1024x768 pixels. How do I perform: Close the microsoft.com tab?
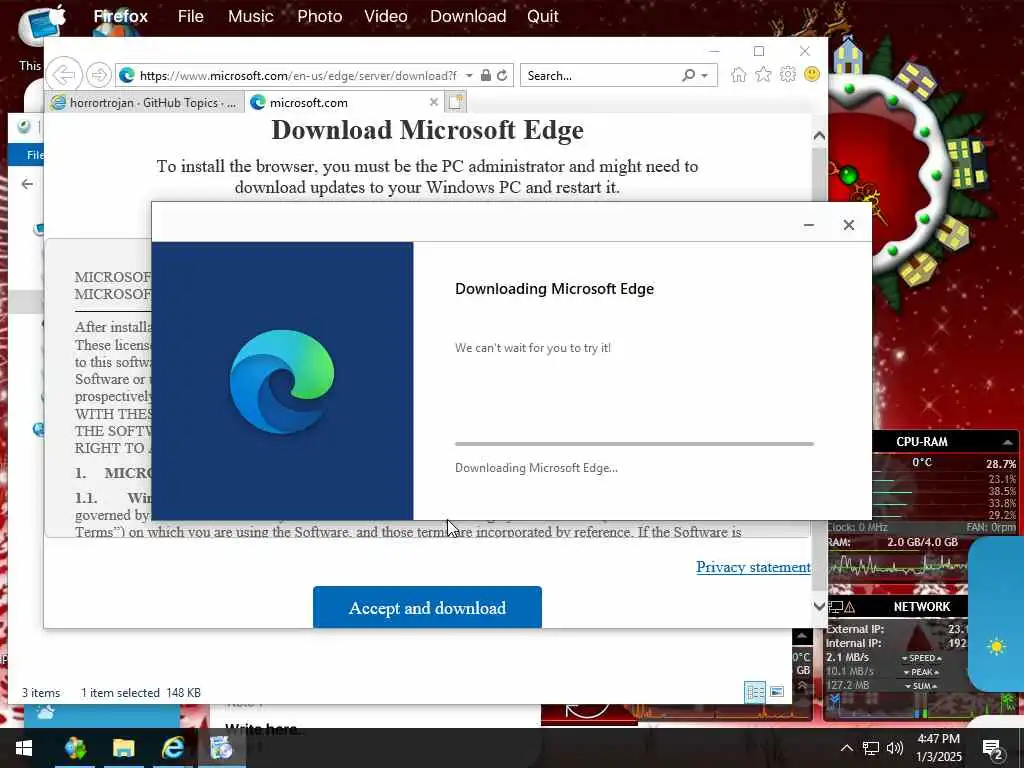click(433, 103)
